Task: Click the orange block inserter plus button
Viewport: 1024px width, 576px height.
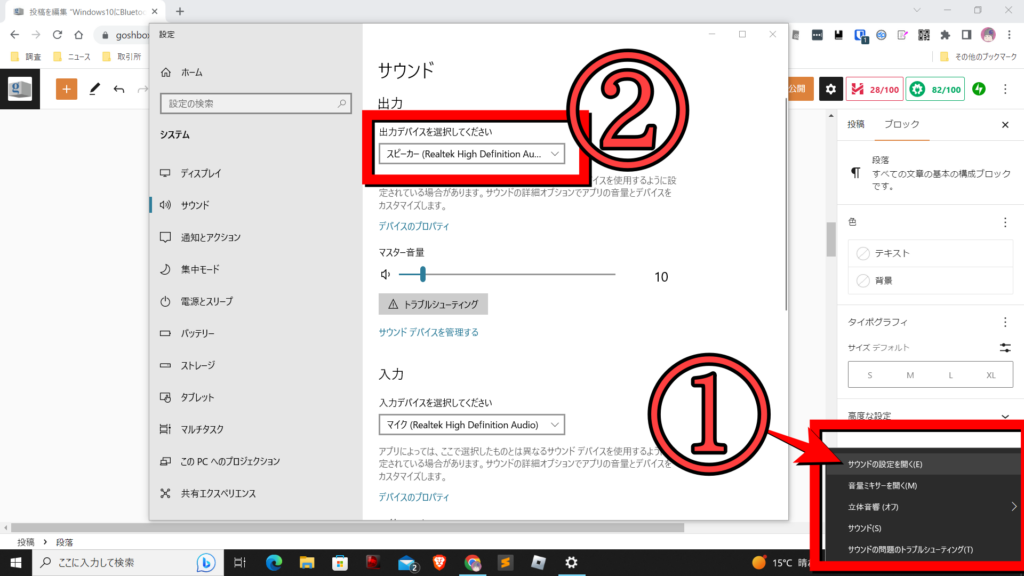Action: pos(67,89)
